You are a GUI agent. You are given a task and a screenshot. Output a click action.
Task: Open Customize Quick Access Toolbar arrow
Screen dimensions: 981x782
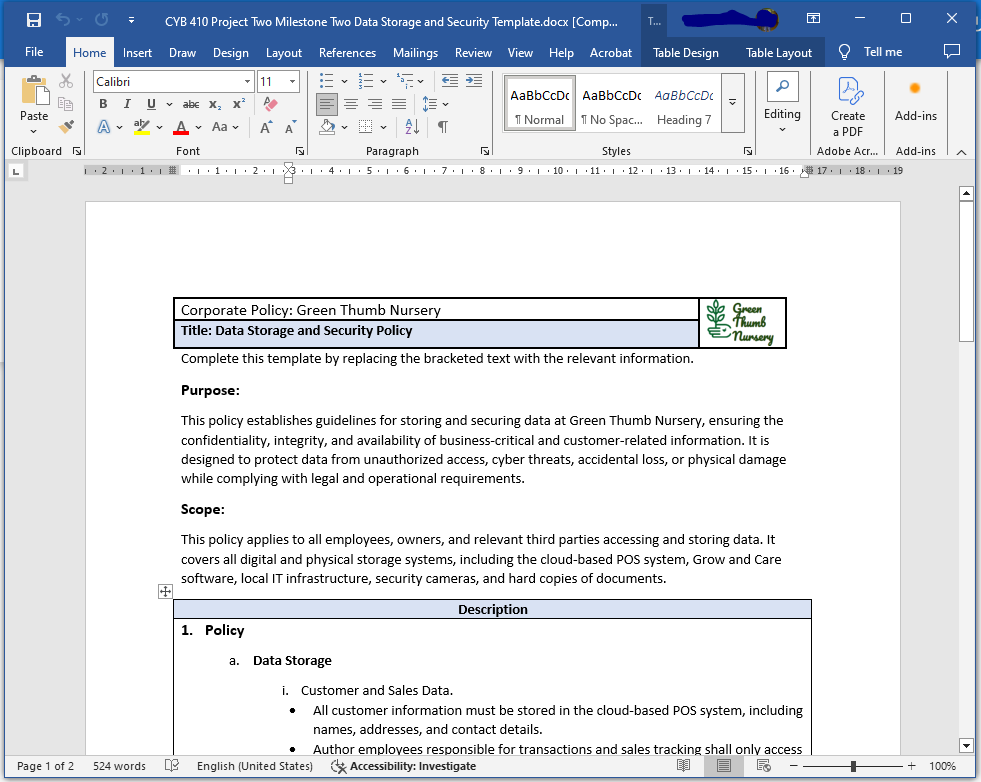(x=131, y=20)
